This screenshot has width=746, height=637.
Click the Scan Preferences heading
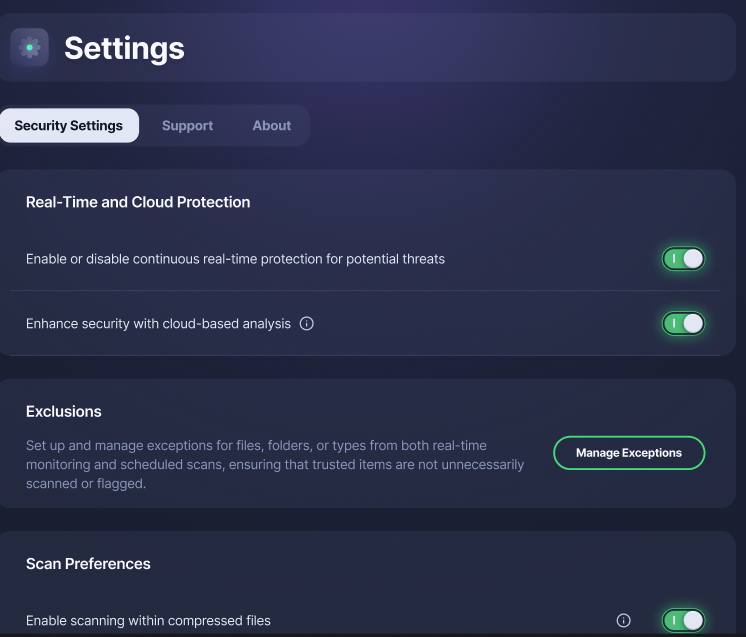pos(88,564)
